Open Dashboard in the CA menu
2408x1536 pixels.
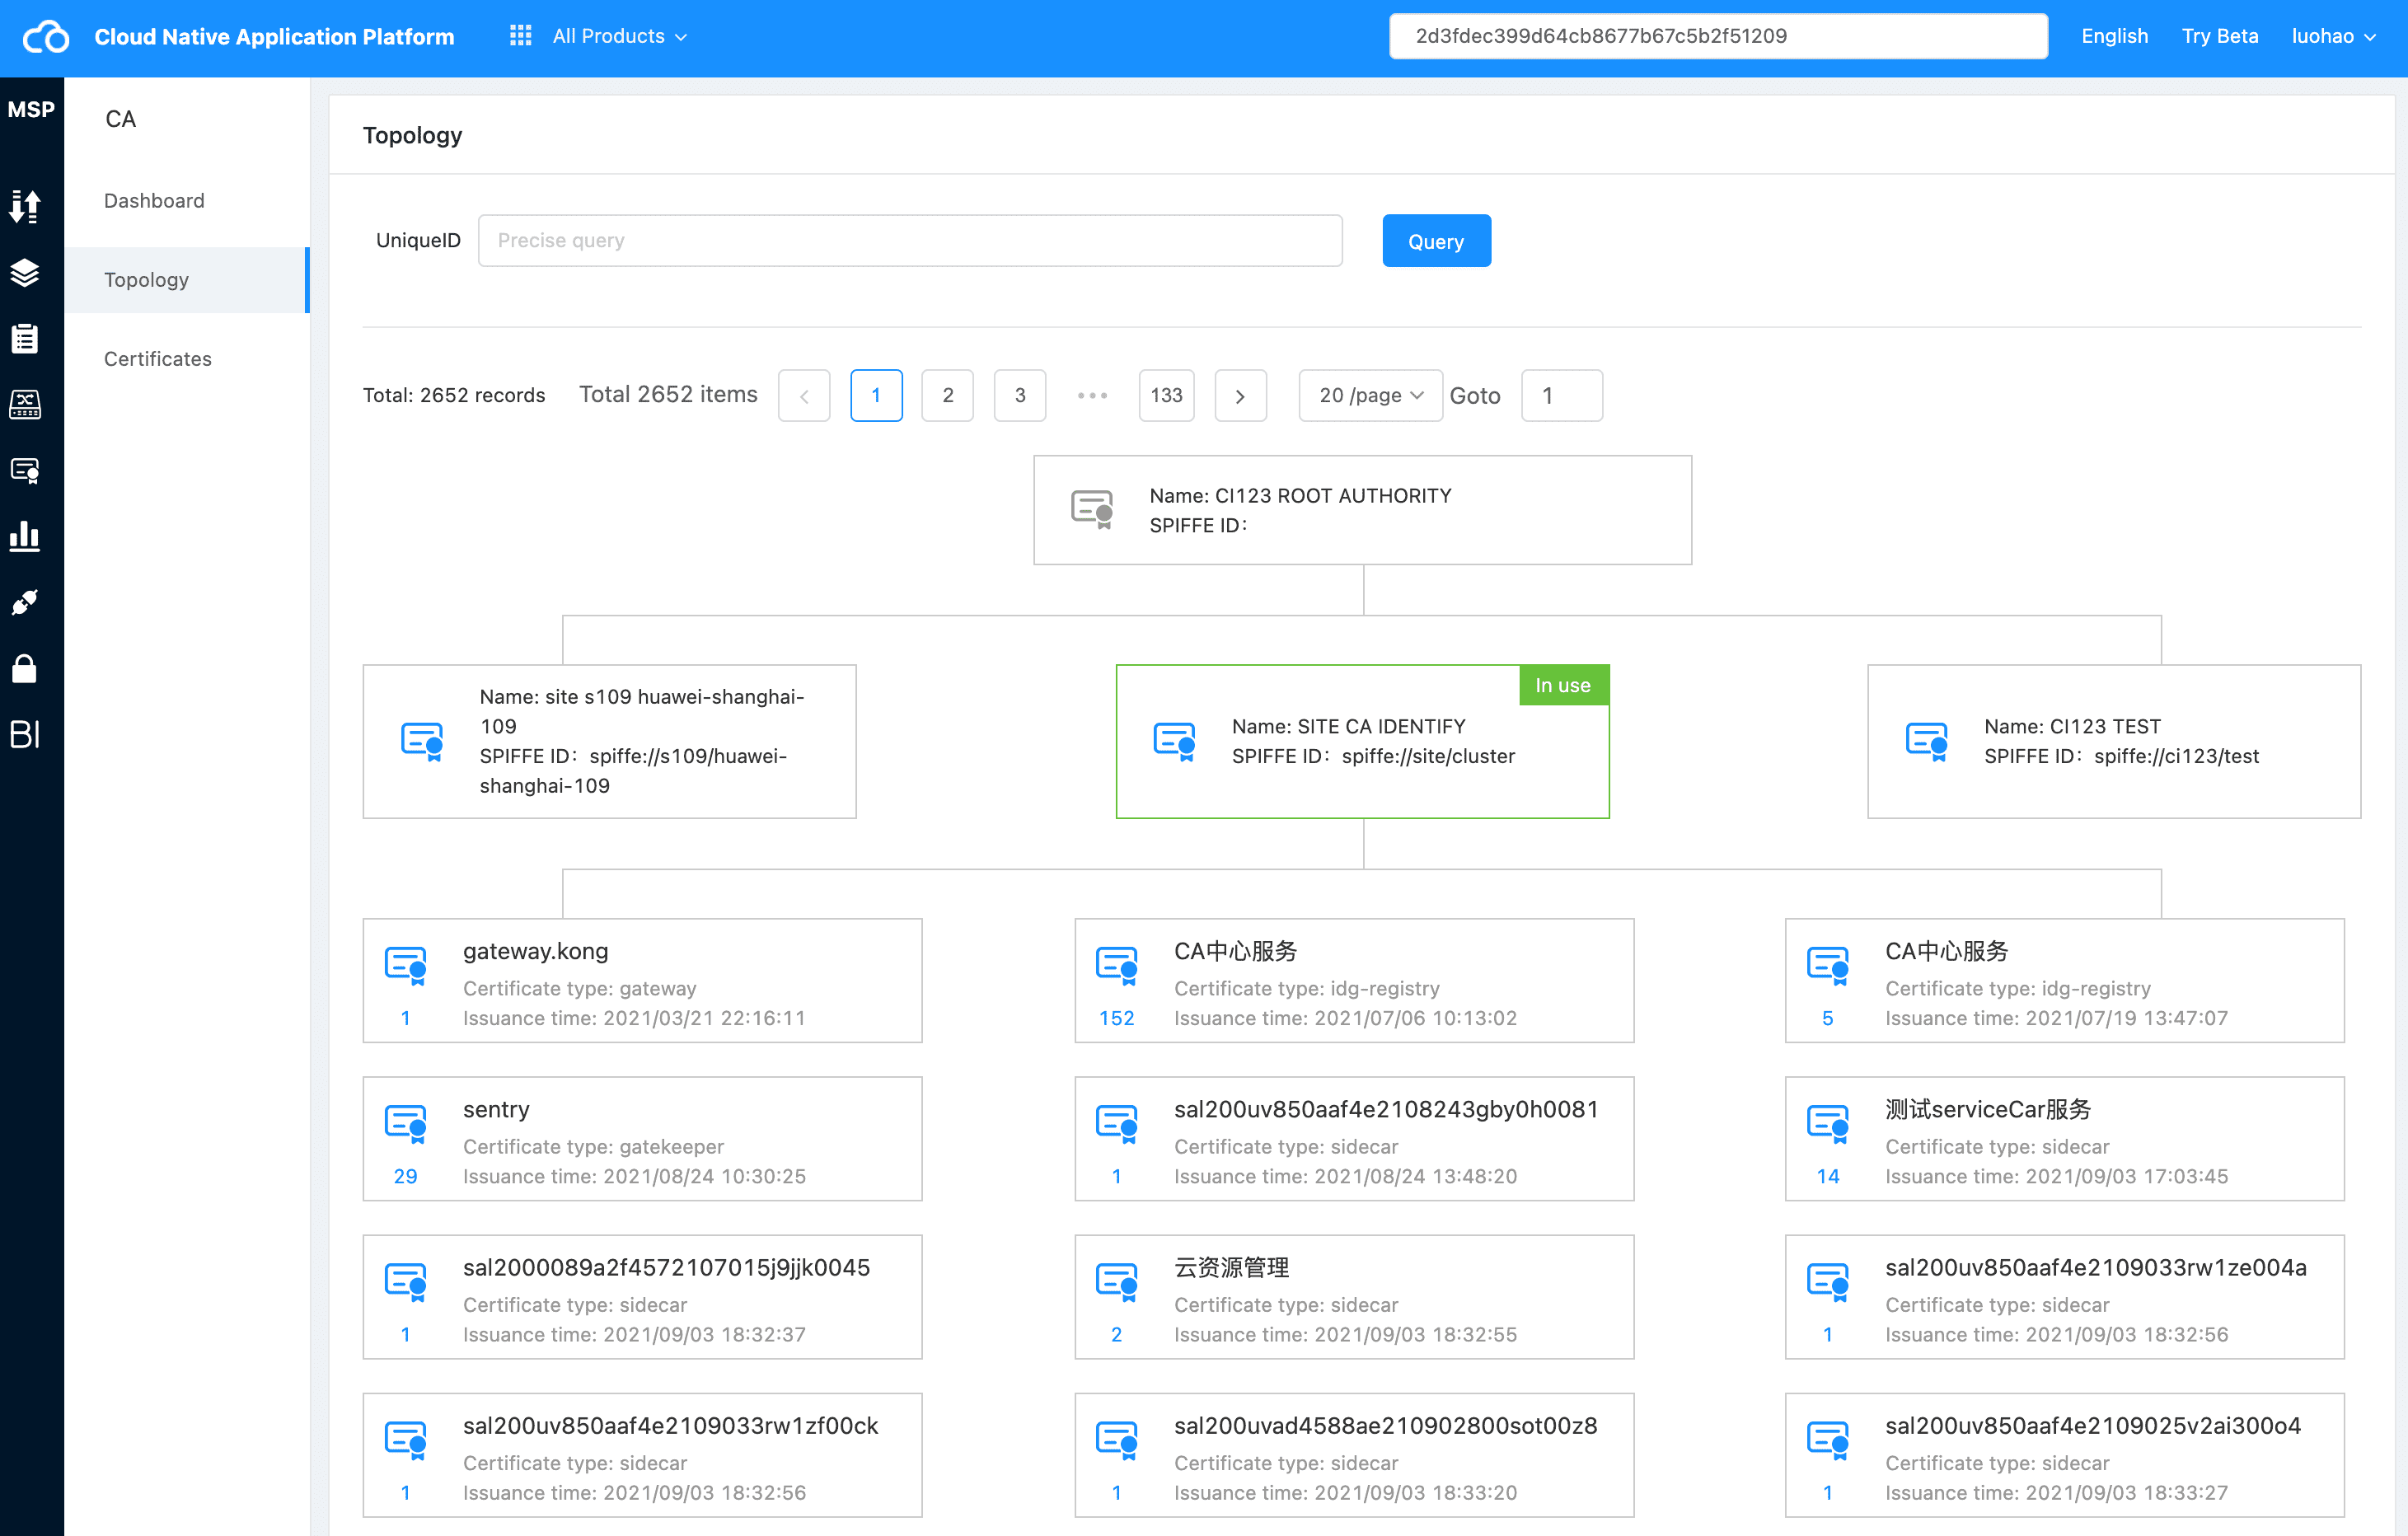[x=154, y=201]
